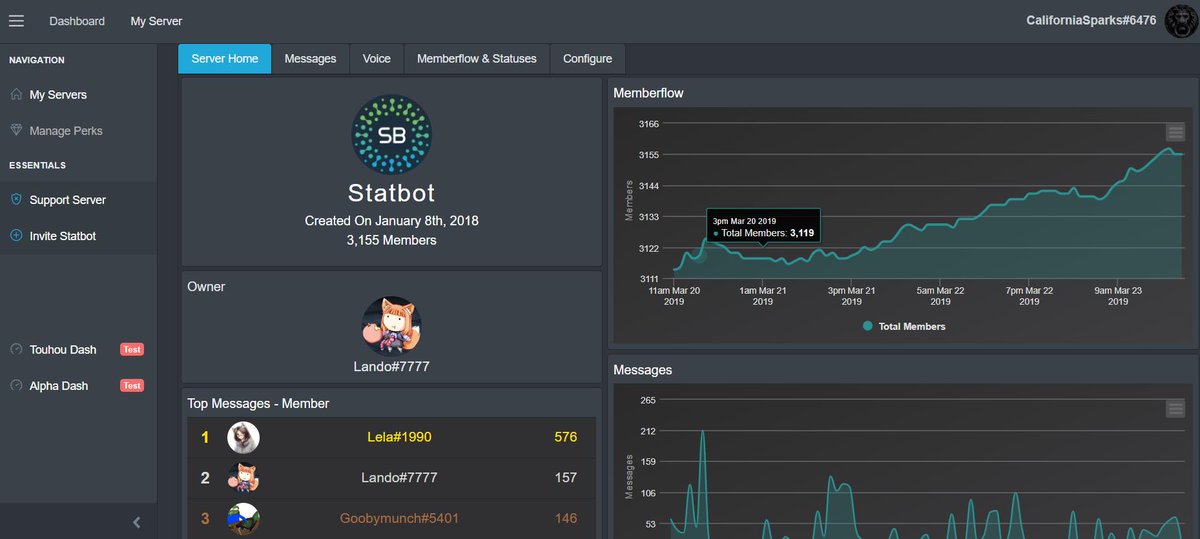Click the rank 2 Lando#7777 avatar

click(243, 478)
